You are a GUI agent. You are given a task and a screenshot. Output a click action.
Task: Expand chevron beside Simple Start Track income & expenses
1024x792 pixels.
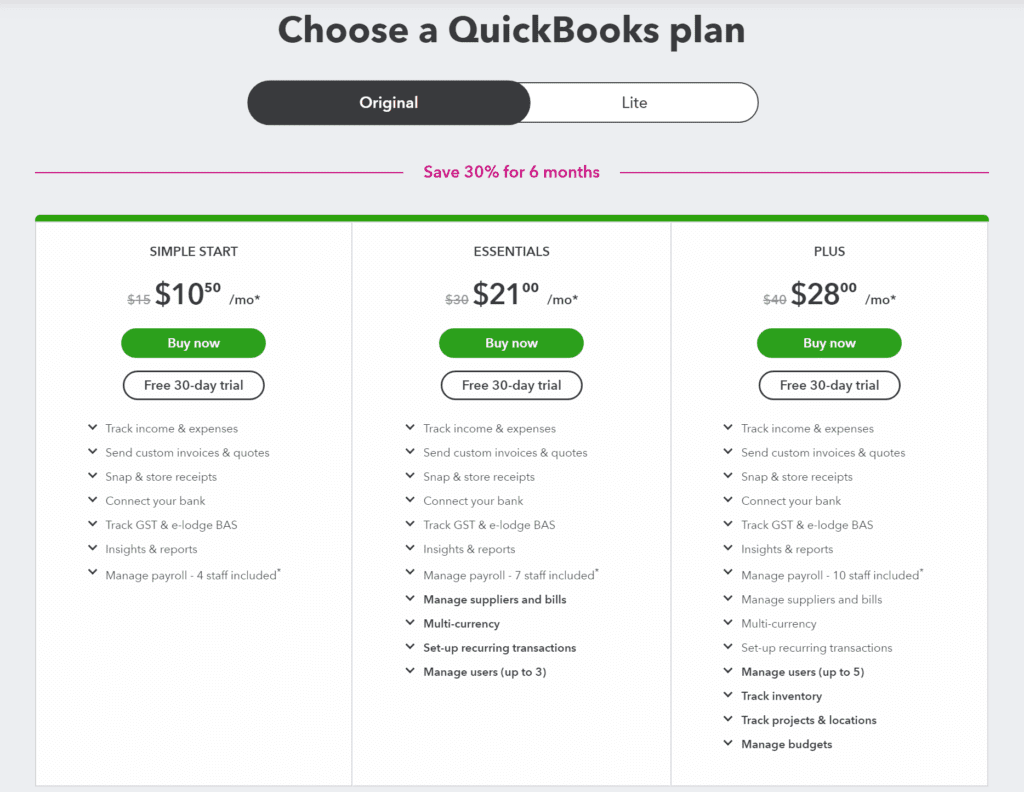tap(93, 428)
